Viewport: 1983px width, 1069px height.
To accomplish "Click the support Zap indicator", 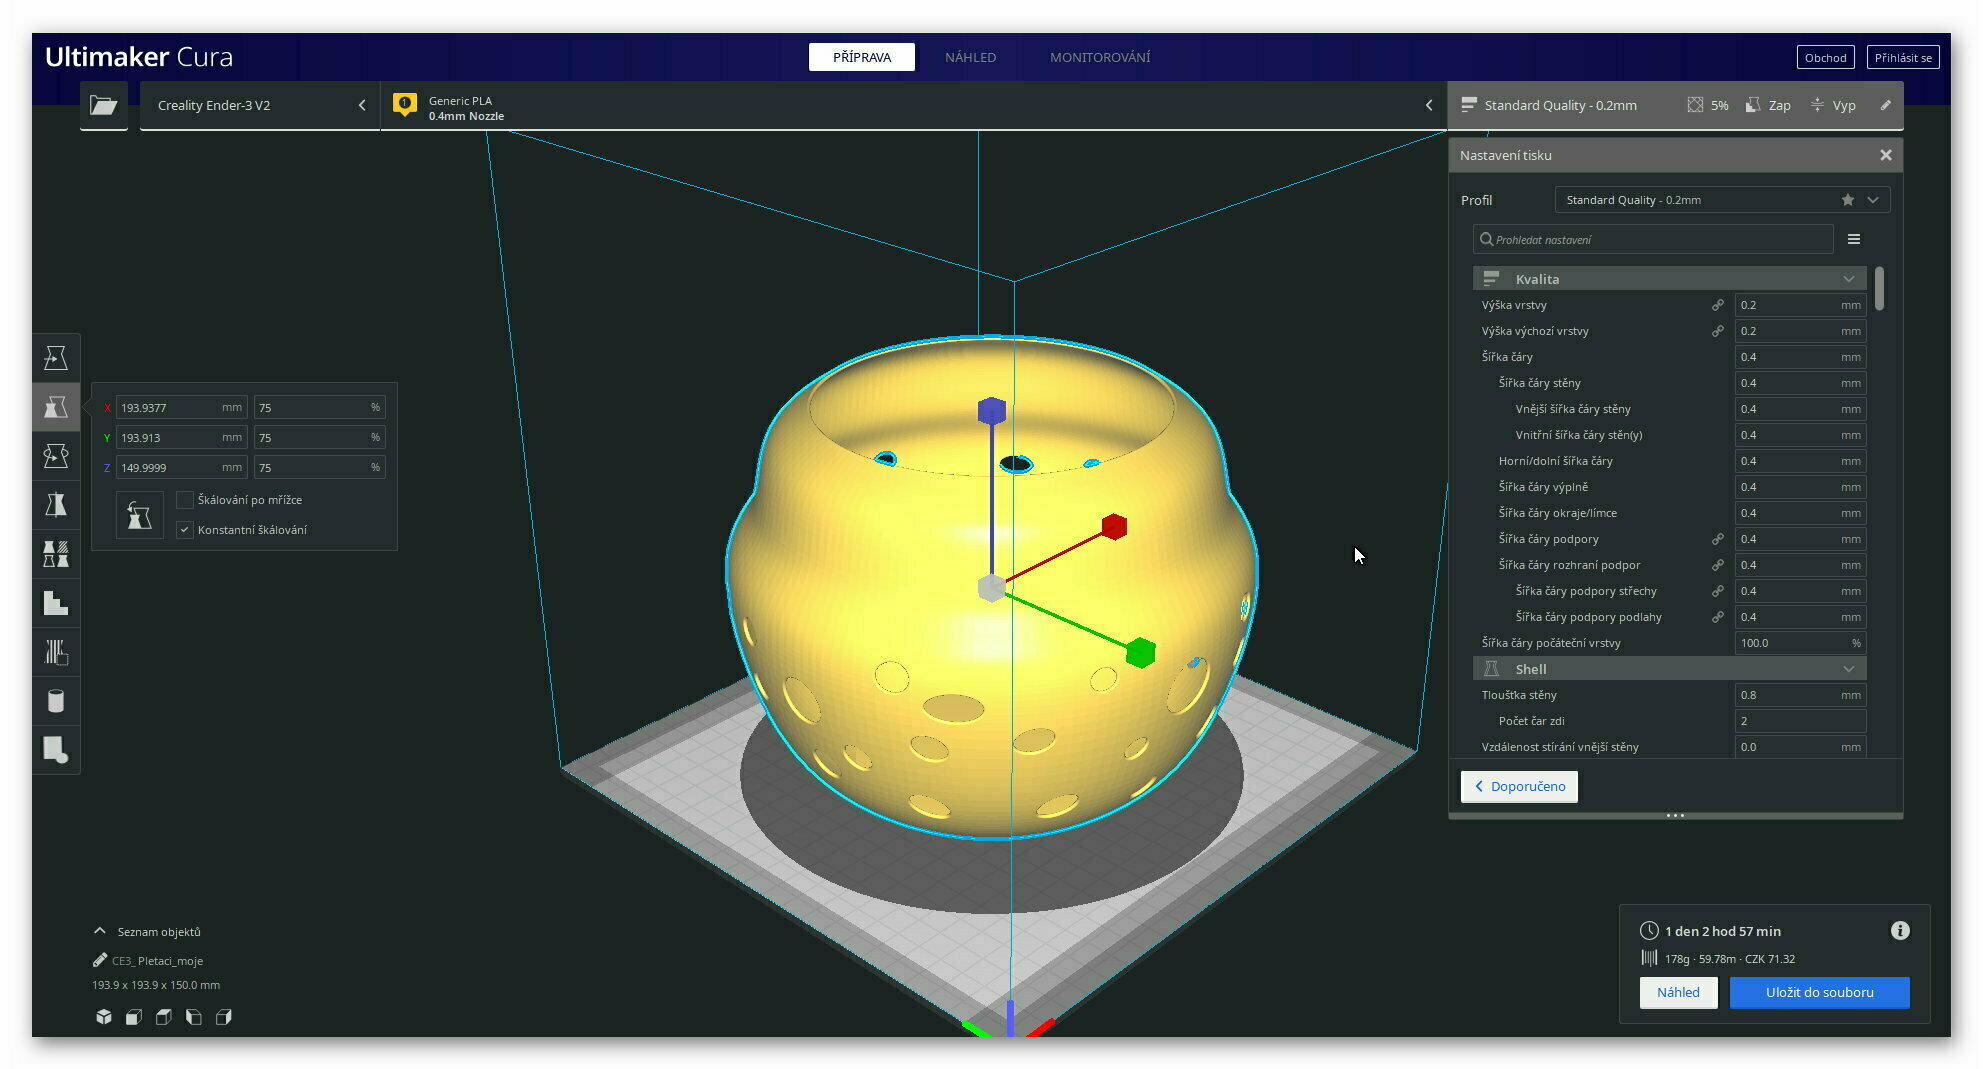I will coord(1768,105).
